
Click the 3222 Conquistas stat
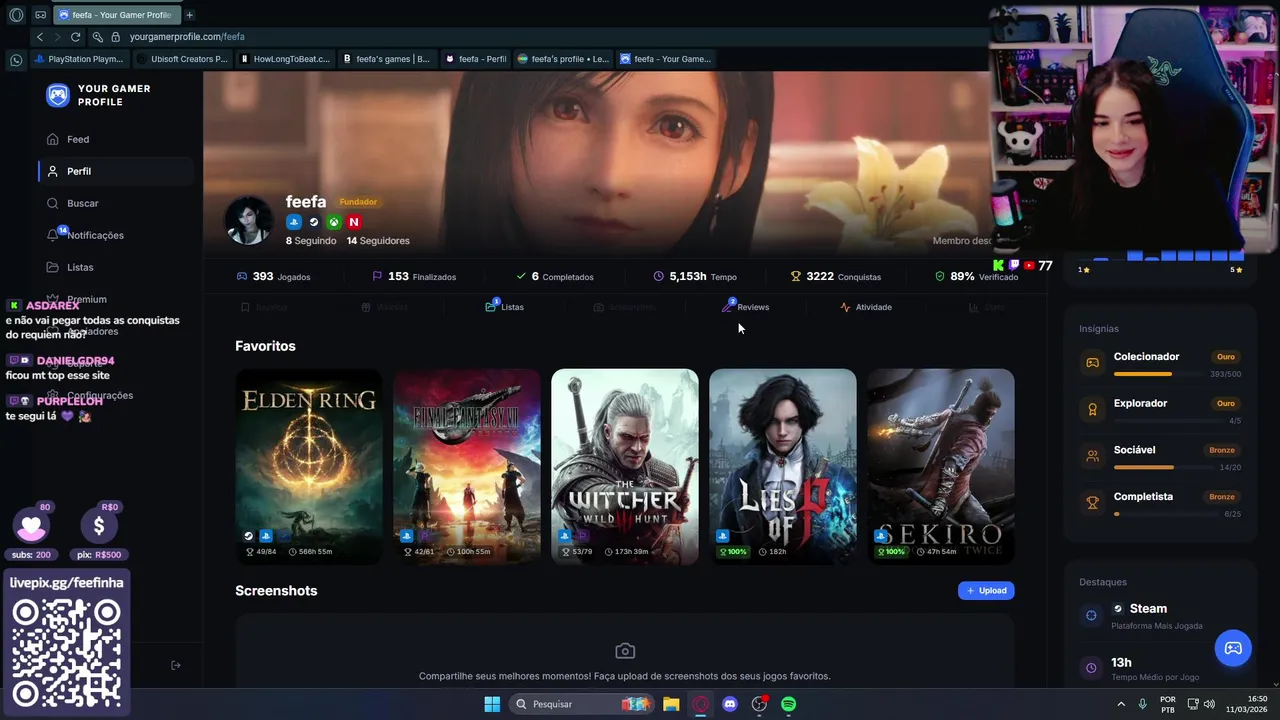click(x=836, y=276)
